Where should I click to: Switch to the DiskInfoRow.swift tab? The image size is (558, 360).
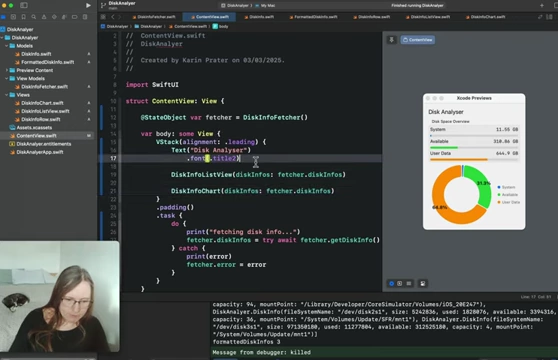coord(372,17)
